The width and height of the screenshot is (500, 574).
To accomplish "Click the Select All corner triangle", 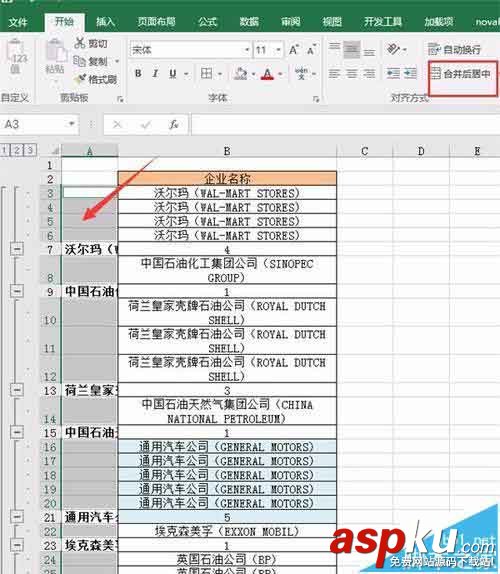I will pos(55,151).
